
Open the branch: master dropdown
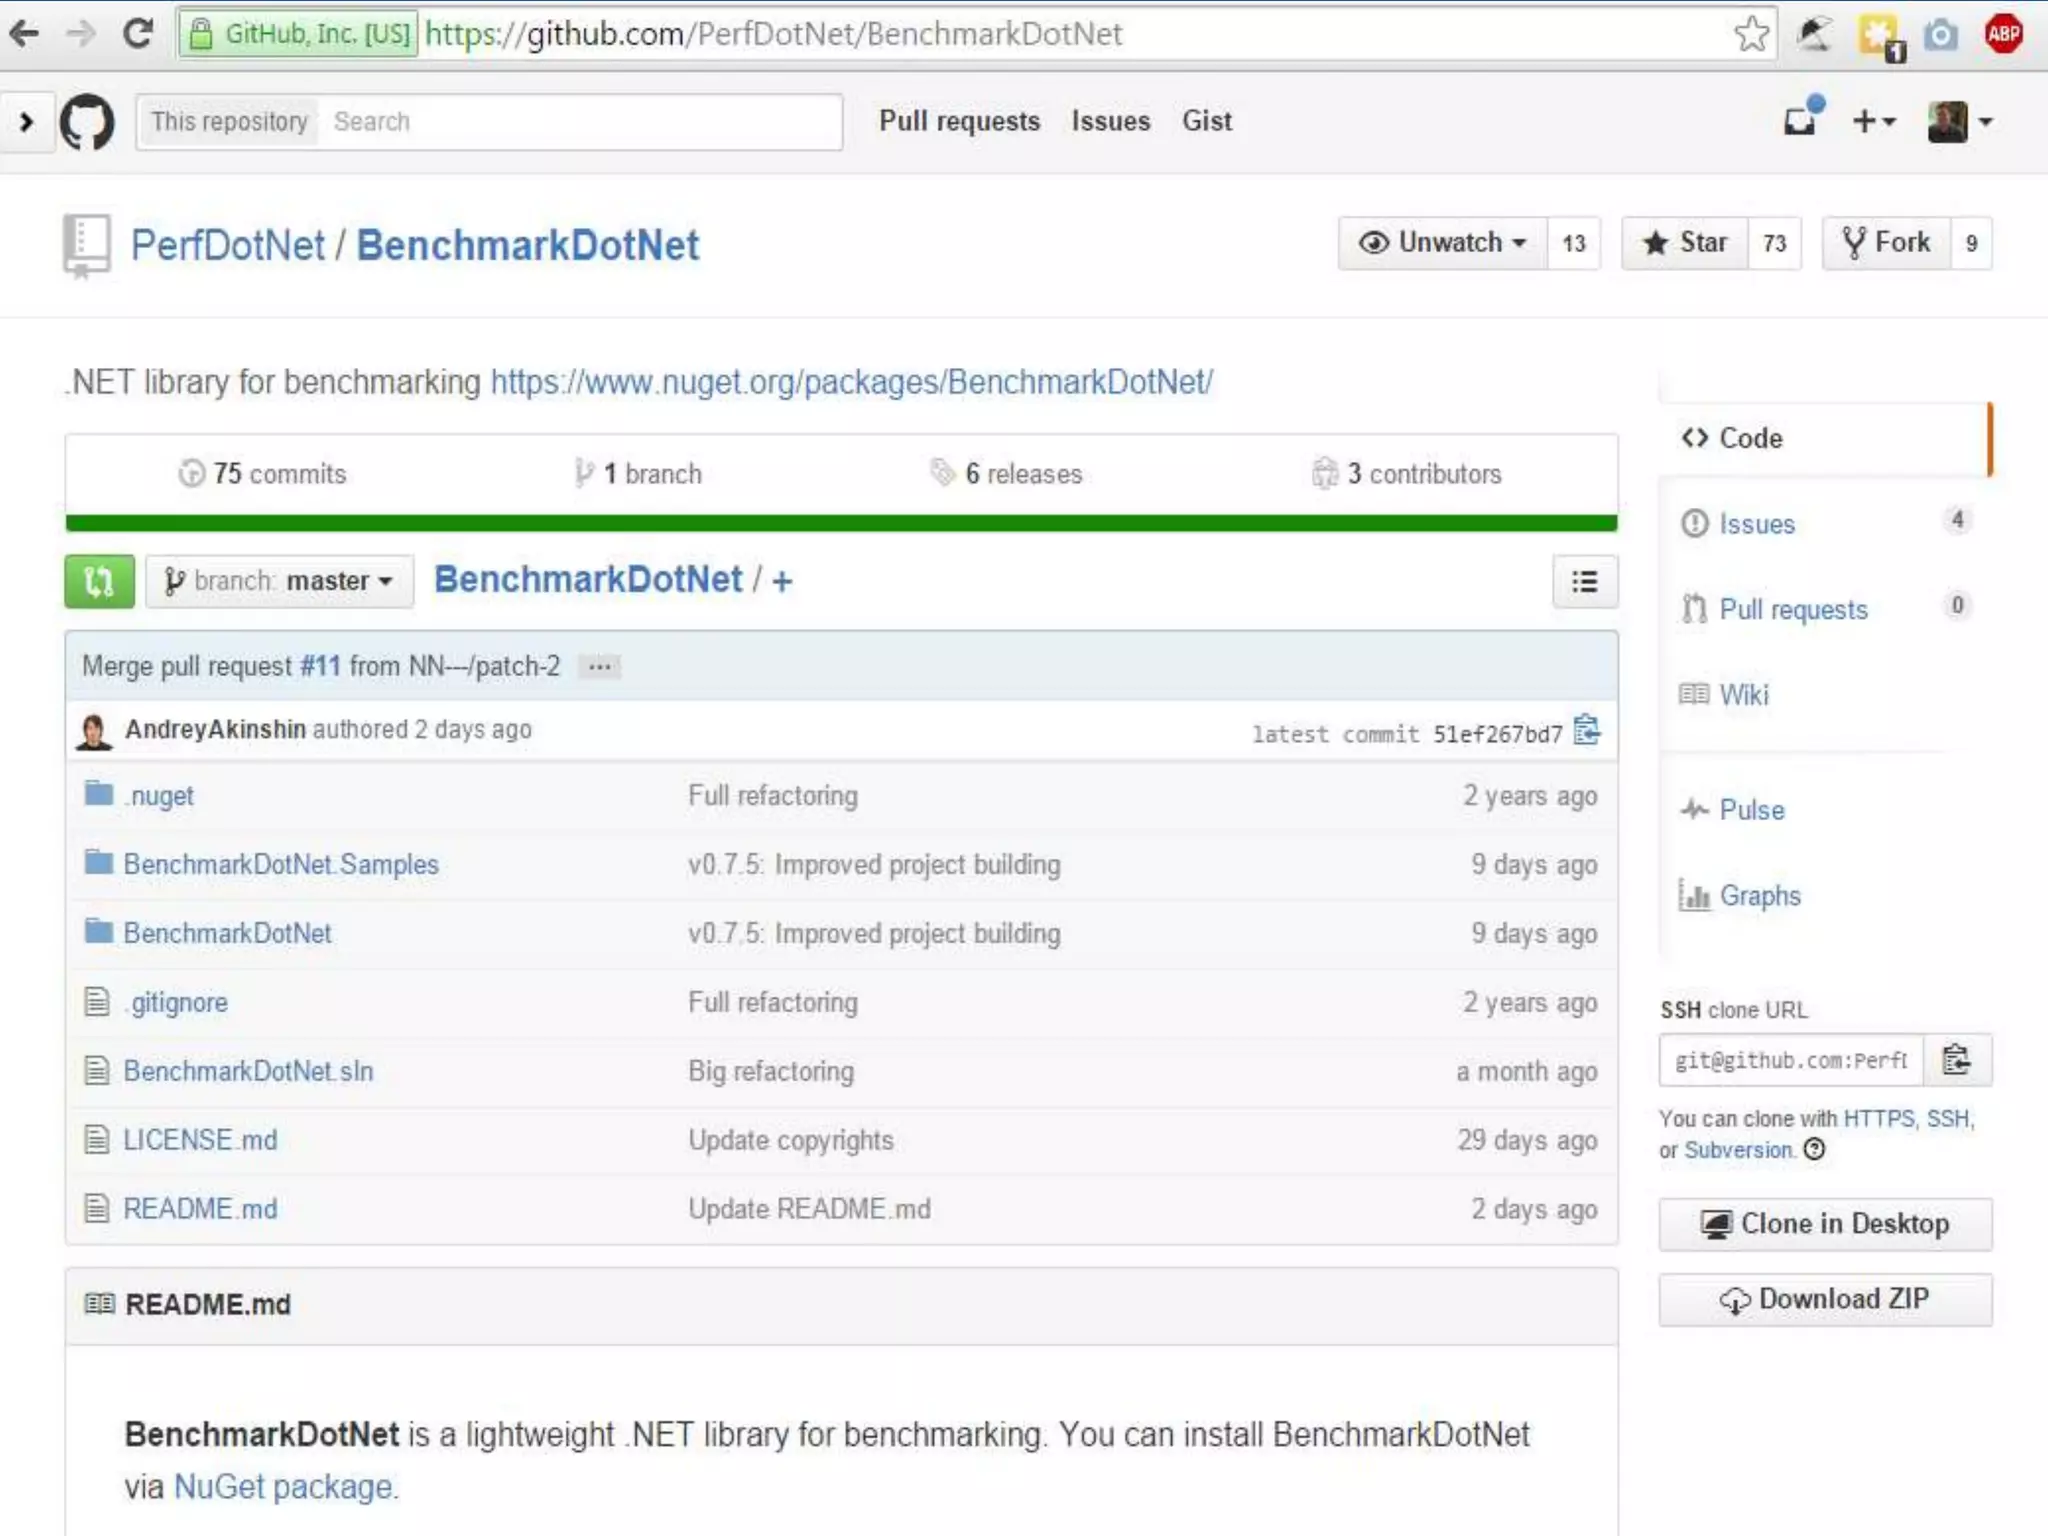click(279, 581)
